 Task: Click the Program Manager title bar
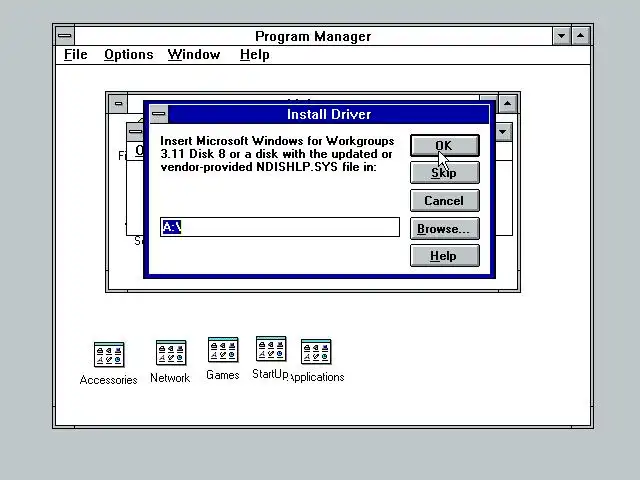pos(313,36)
